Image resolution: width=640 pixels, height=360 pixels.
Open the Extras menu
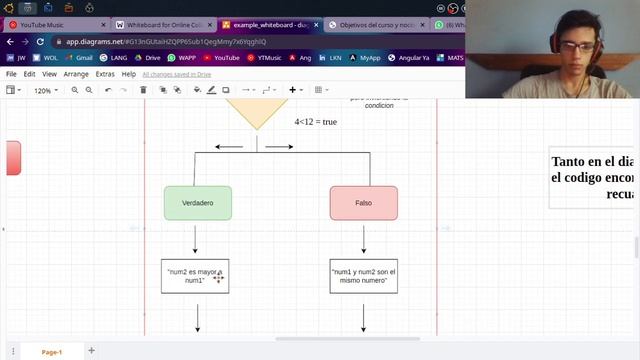(x=105, y=74)
